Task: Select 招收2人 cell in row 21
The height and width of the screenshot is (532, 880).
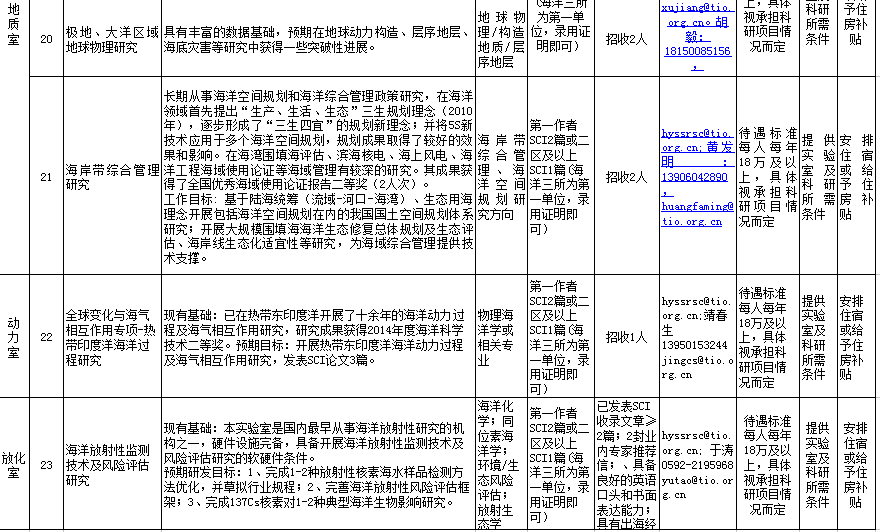Action: pos(627,177)
